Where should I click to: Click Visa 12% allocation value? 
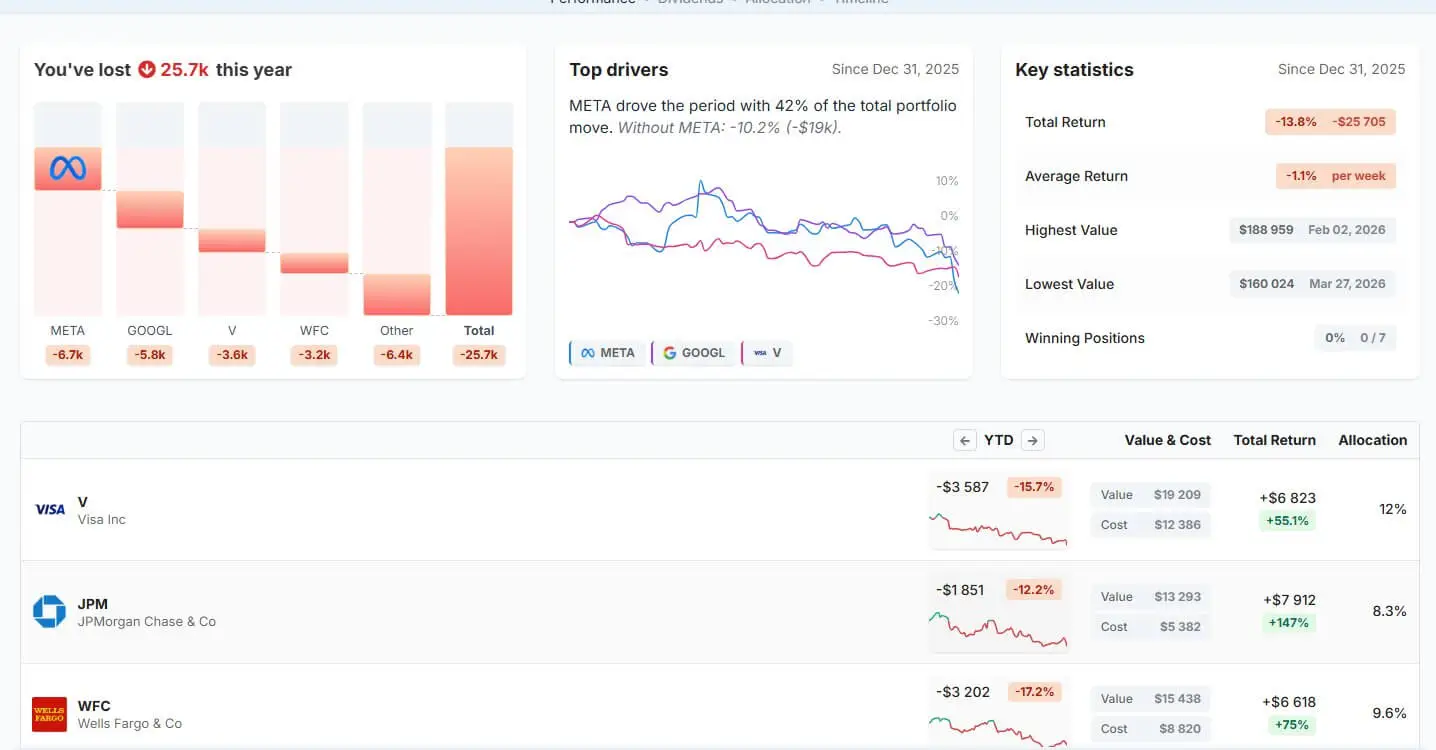click(x=1392, y=509)
